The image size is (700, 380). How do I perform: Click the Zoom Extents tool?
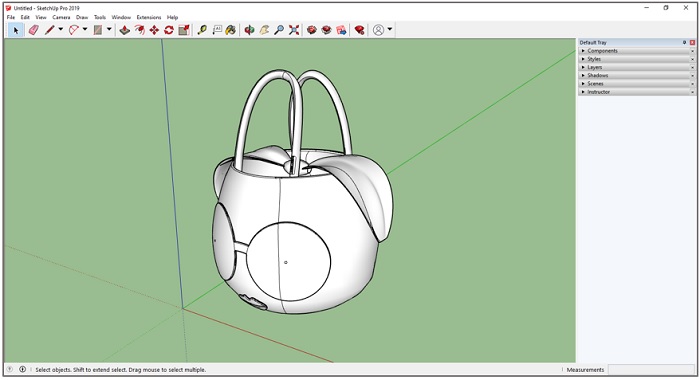[294, 30]
